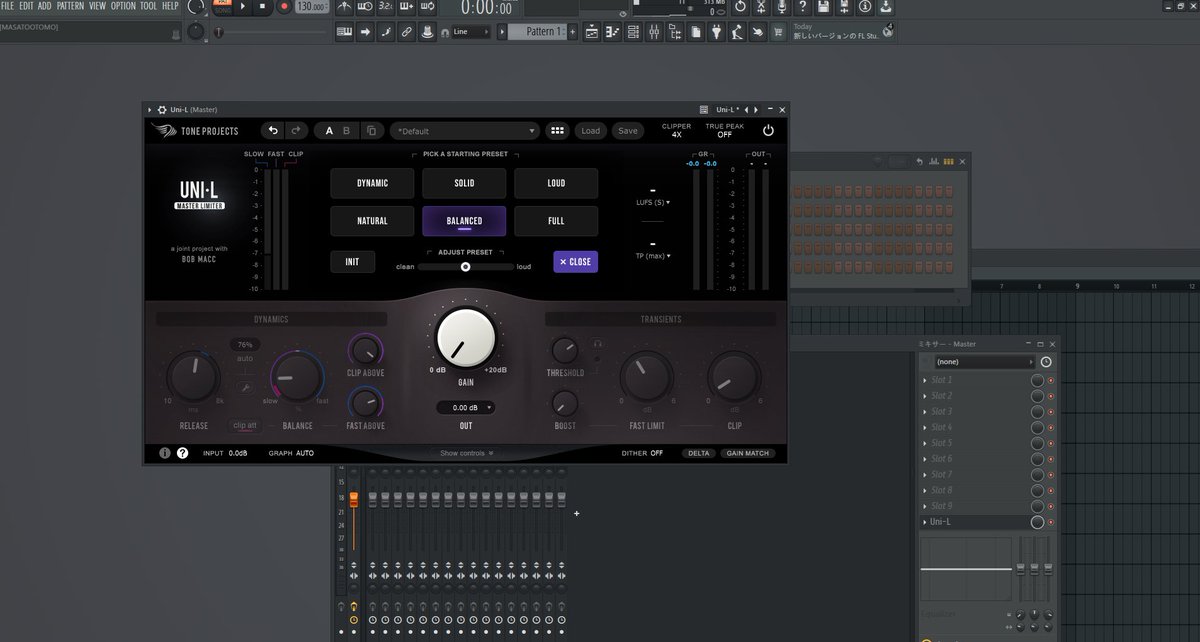
Task: Open the 0.00 dB OUT dropdown
Action: click(x=466, y=408)
